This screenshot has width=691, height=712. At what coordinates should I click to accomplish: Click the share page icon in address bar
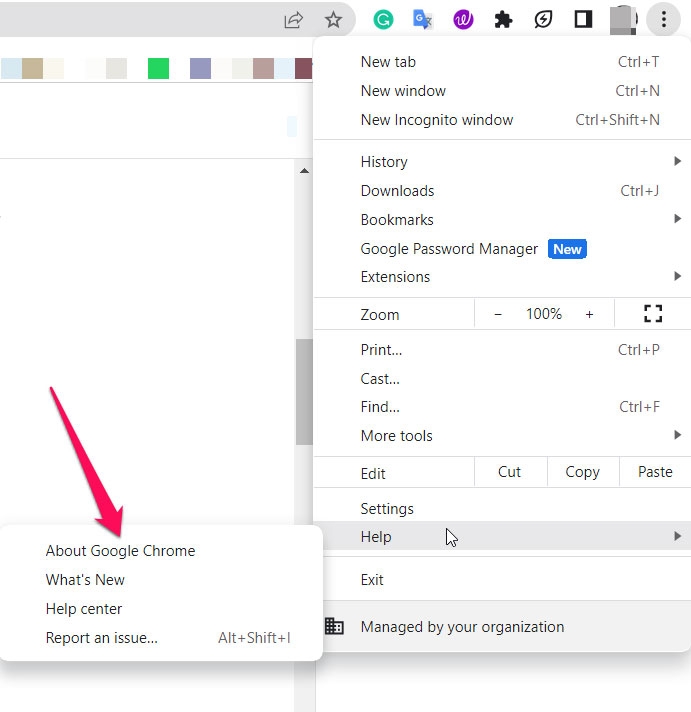pyautogui.click(x=293, y=20)
